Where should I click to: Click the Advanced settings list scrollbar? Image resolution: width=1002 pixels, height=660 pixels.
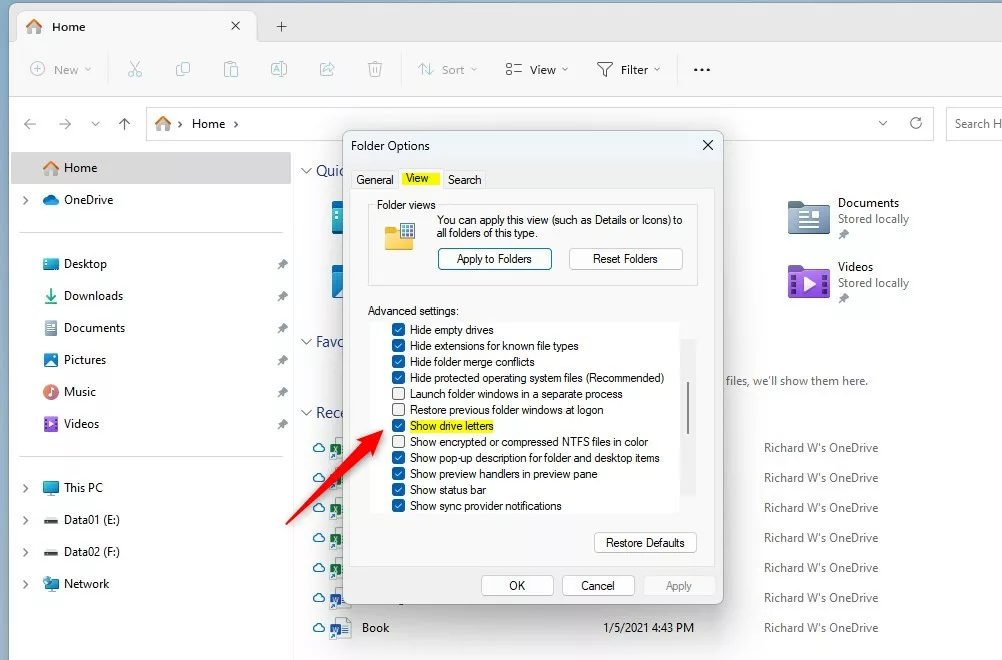(x=688, y=407)
